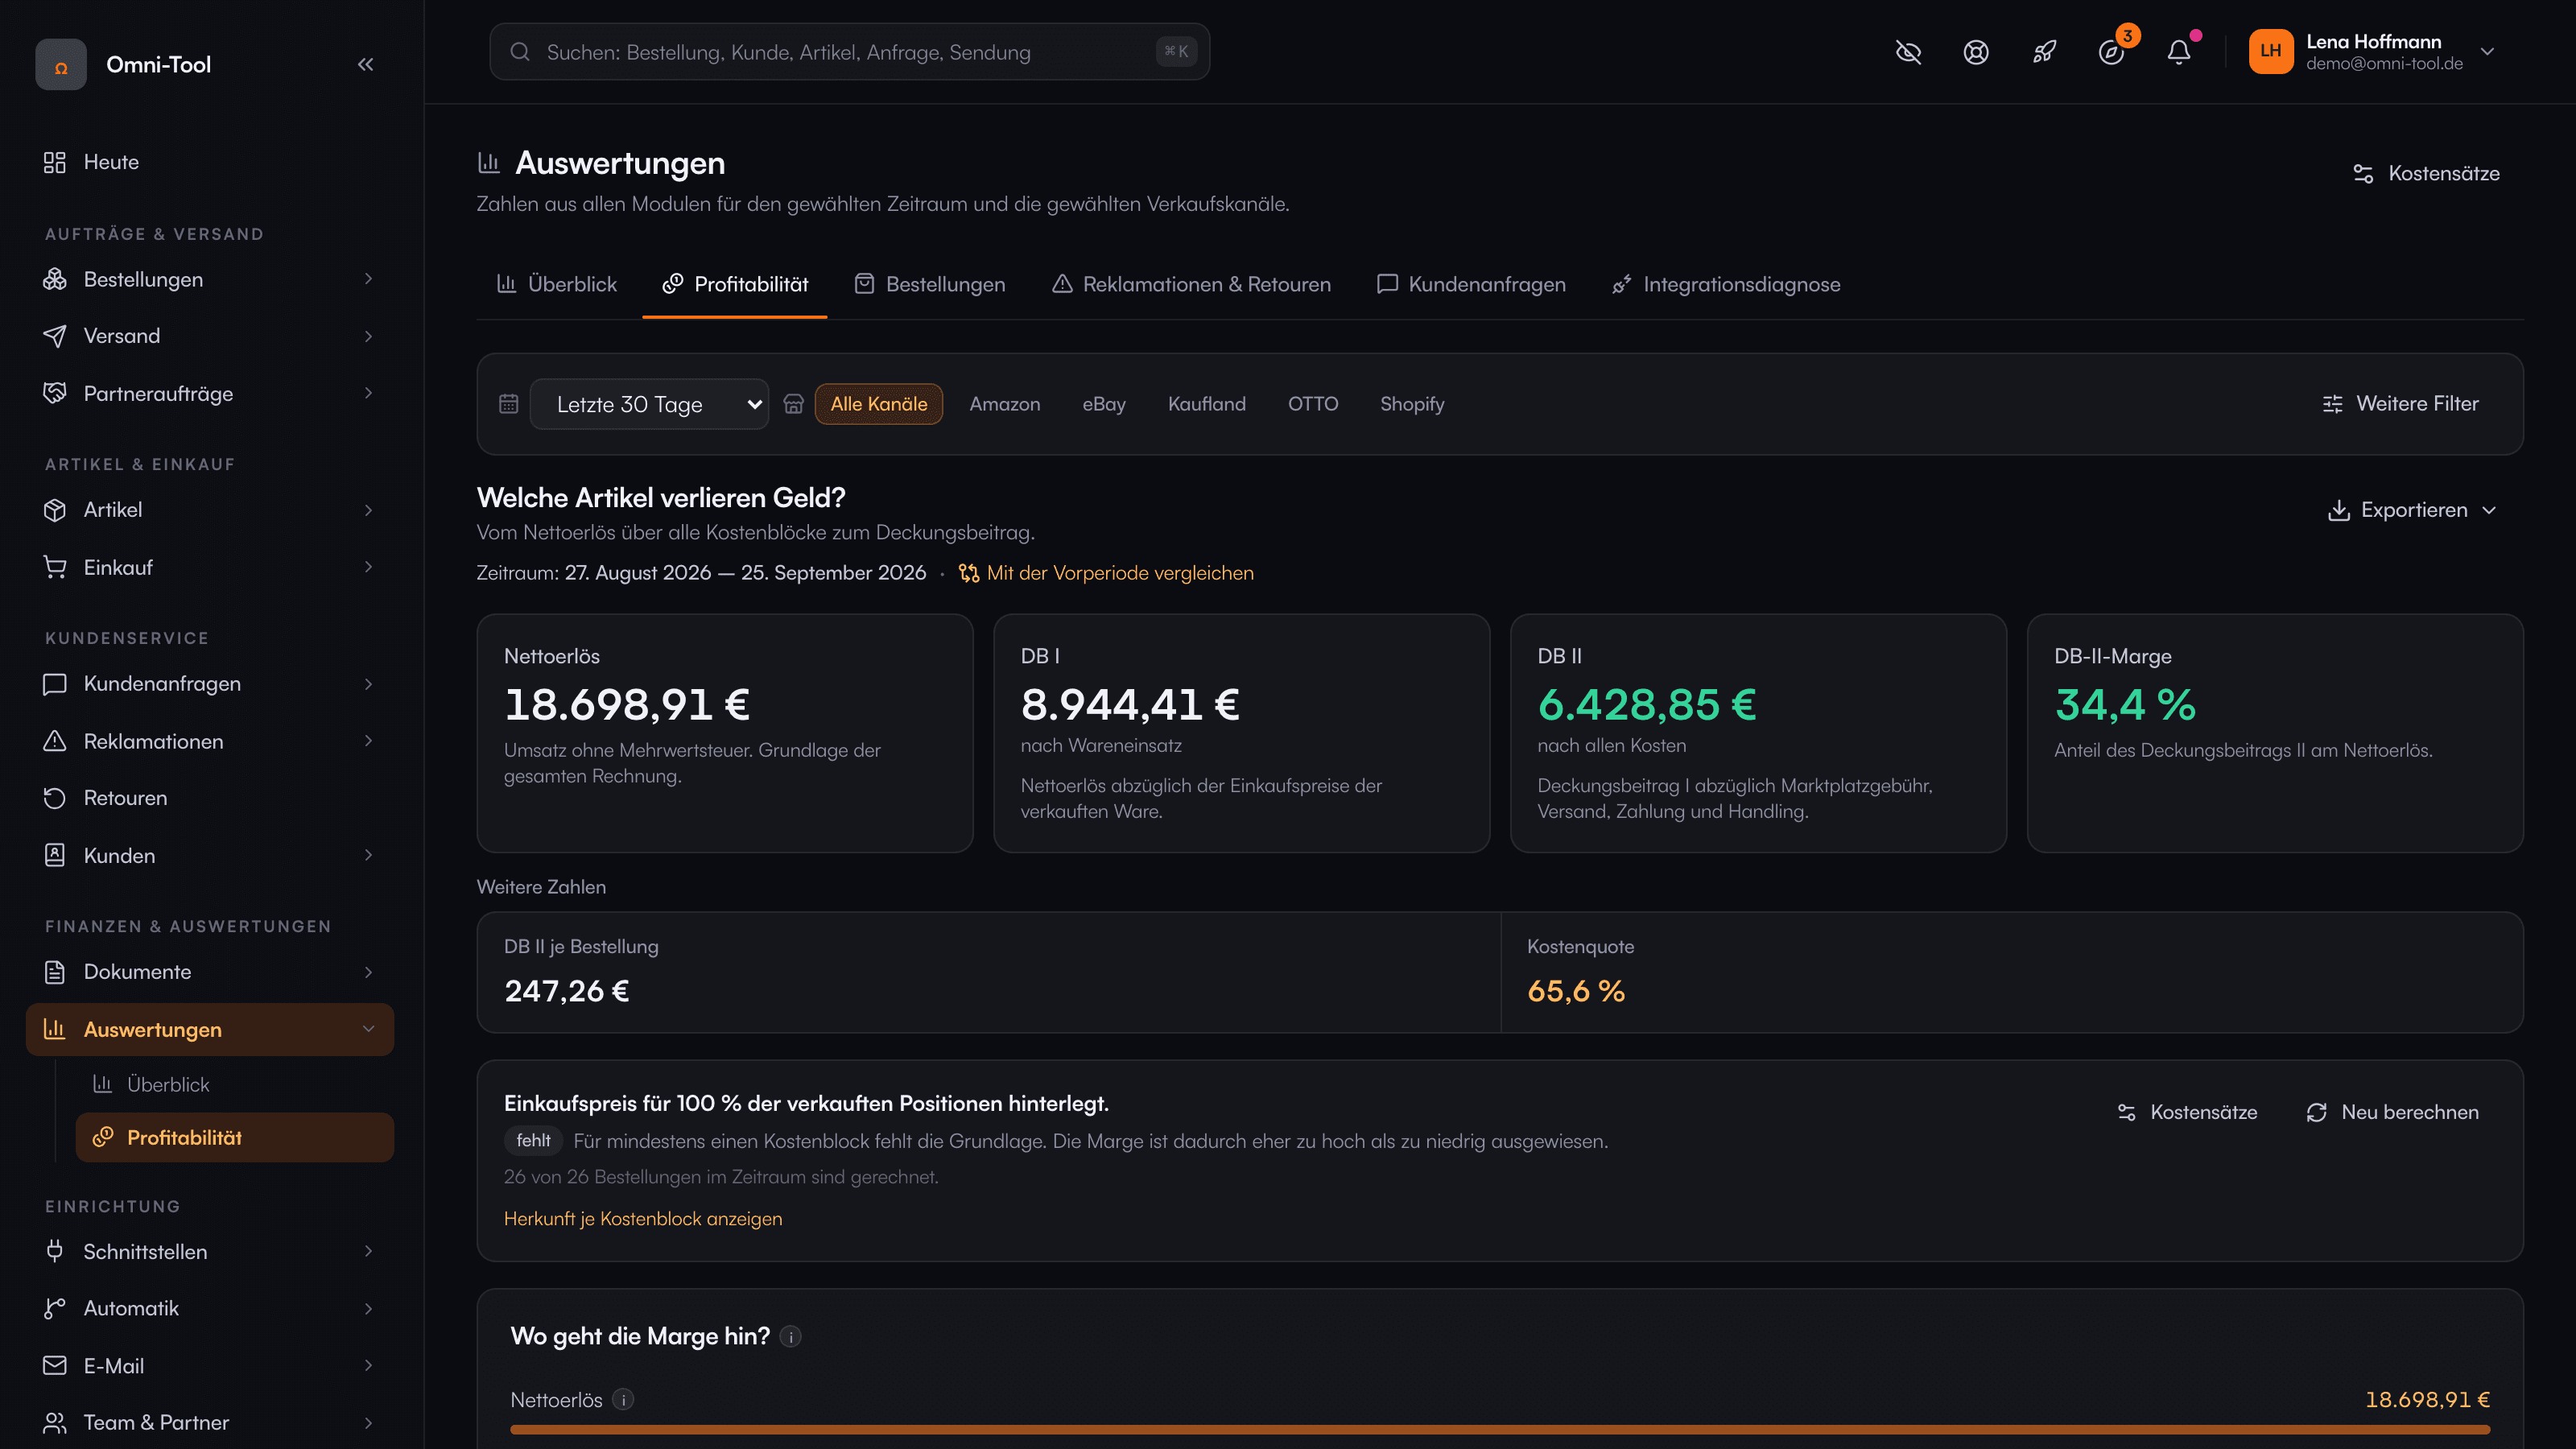The width and height of the screenshot is (2576, 1449).
Task: Click the rocket icon in header
Action: [2044, 52]
